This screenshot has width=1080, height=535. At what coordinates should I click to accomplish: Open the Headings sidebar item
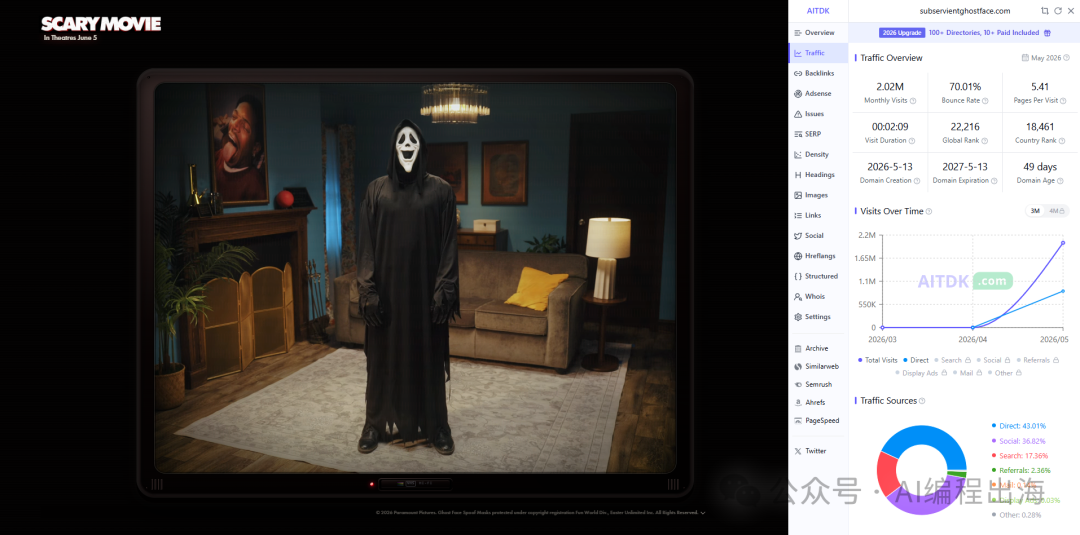818,175
